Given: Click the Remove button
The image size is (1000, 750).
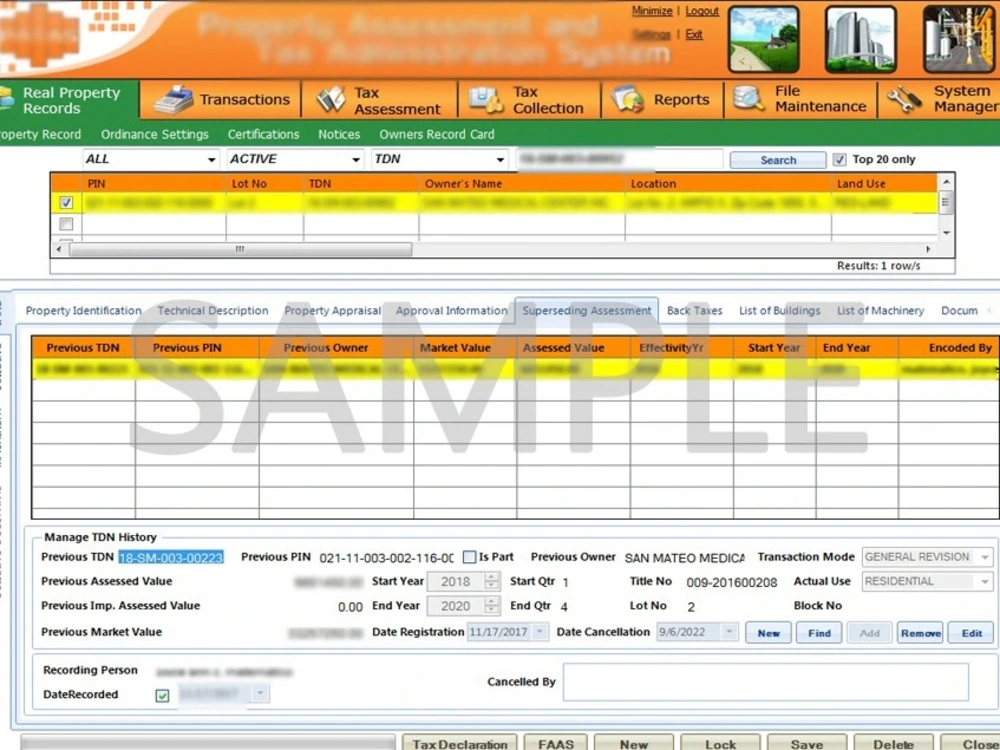Looking at the screenshot, I should 920,633.
